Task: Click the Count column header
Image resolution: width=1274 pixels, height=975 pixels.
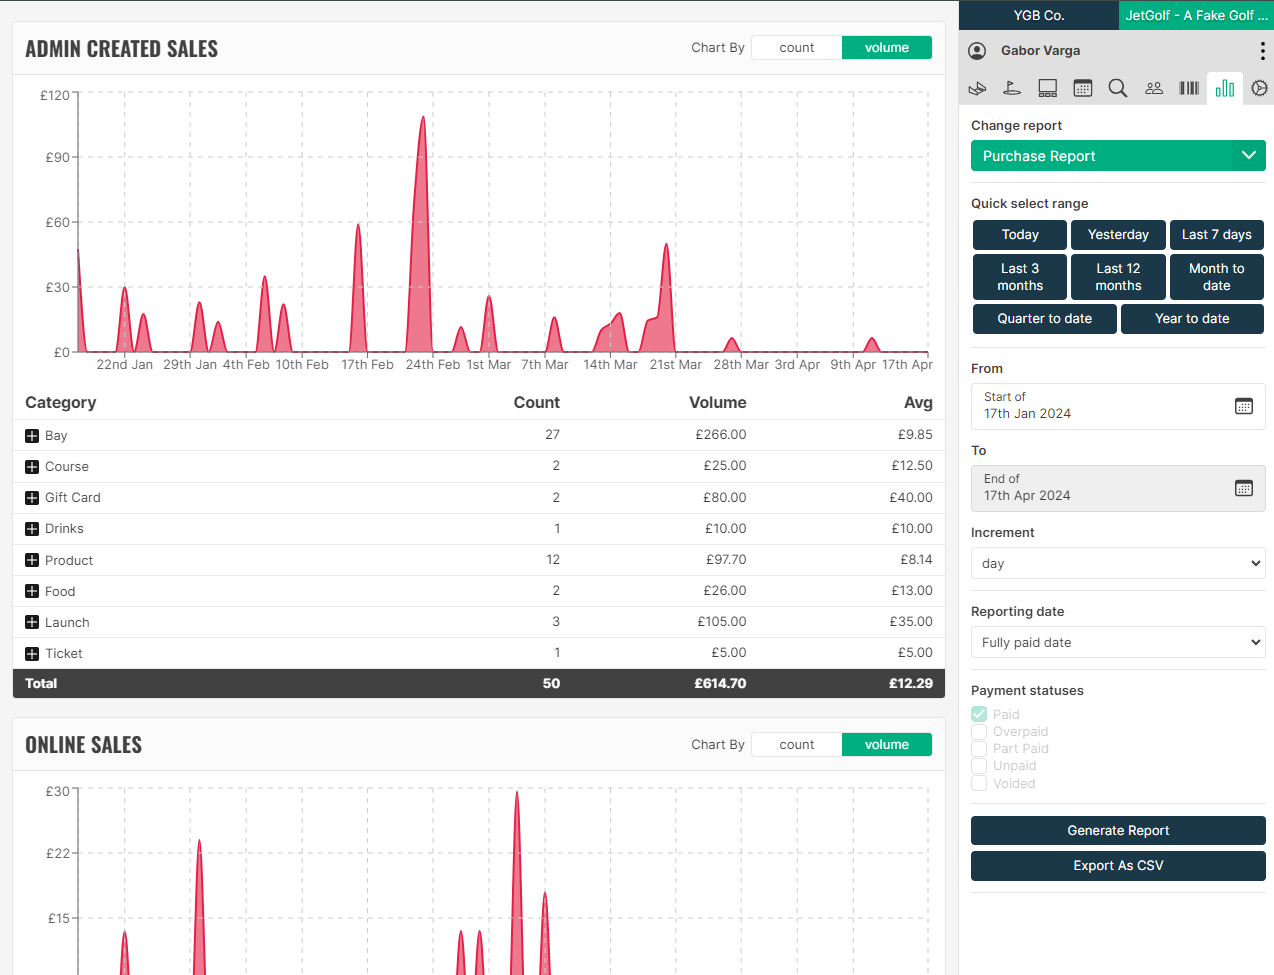Action: 537,403
